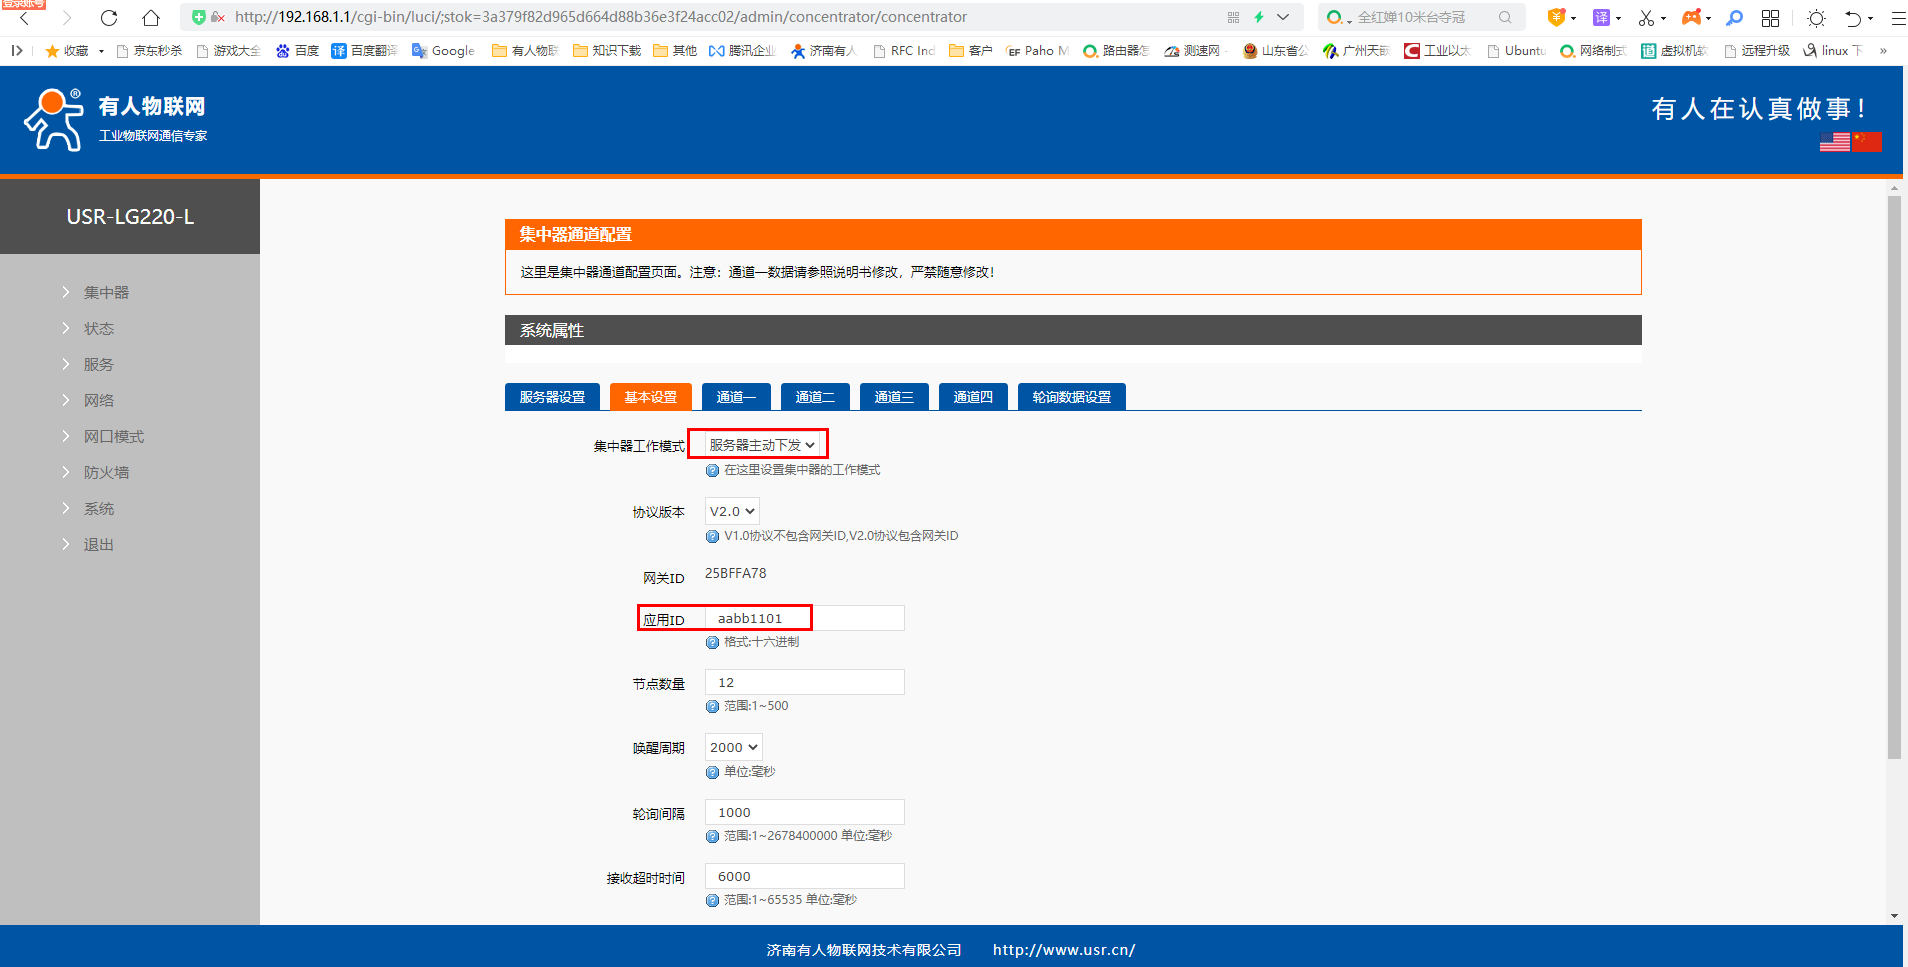This screenshot has width=1908, height=967.
Task: Expand the 防火墙 sidebar menu
Action: (106, 473)
